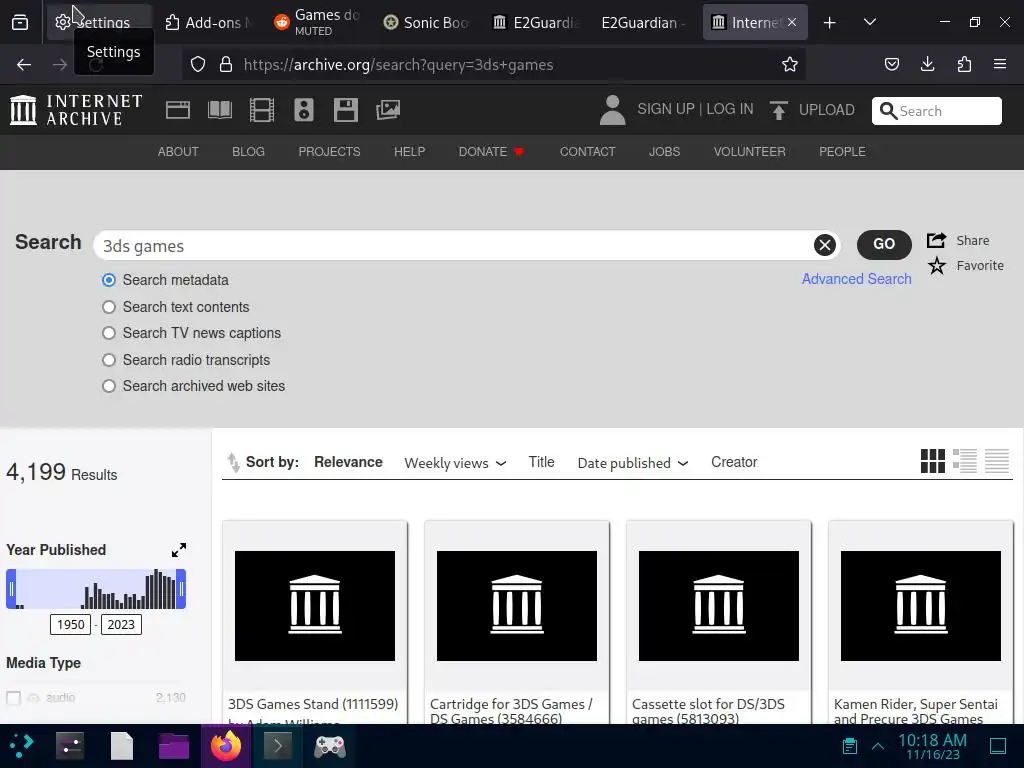Screen dimensions: 1024x768
Task: Open the Wayback Machine web icon
Action: tap(178, 110)
